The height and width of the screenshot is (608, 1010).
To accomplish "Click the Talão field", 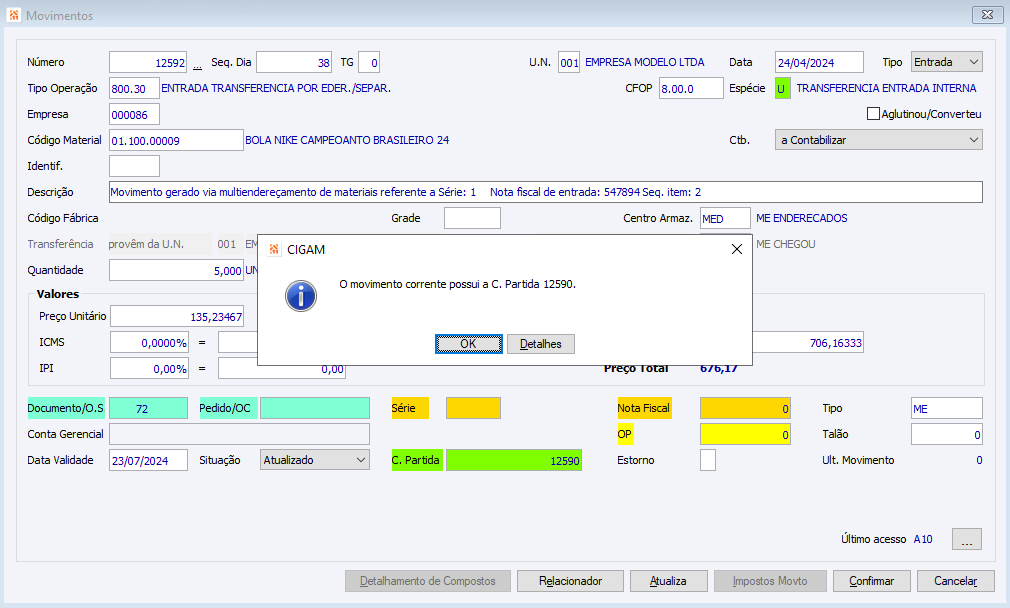I will point(947,434).
